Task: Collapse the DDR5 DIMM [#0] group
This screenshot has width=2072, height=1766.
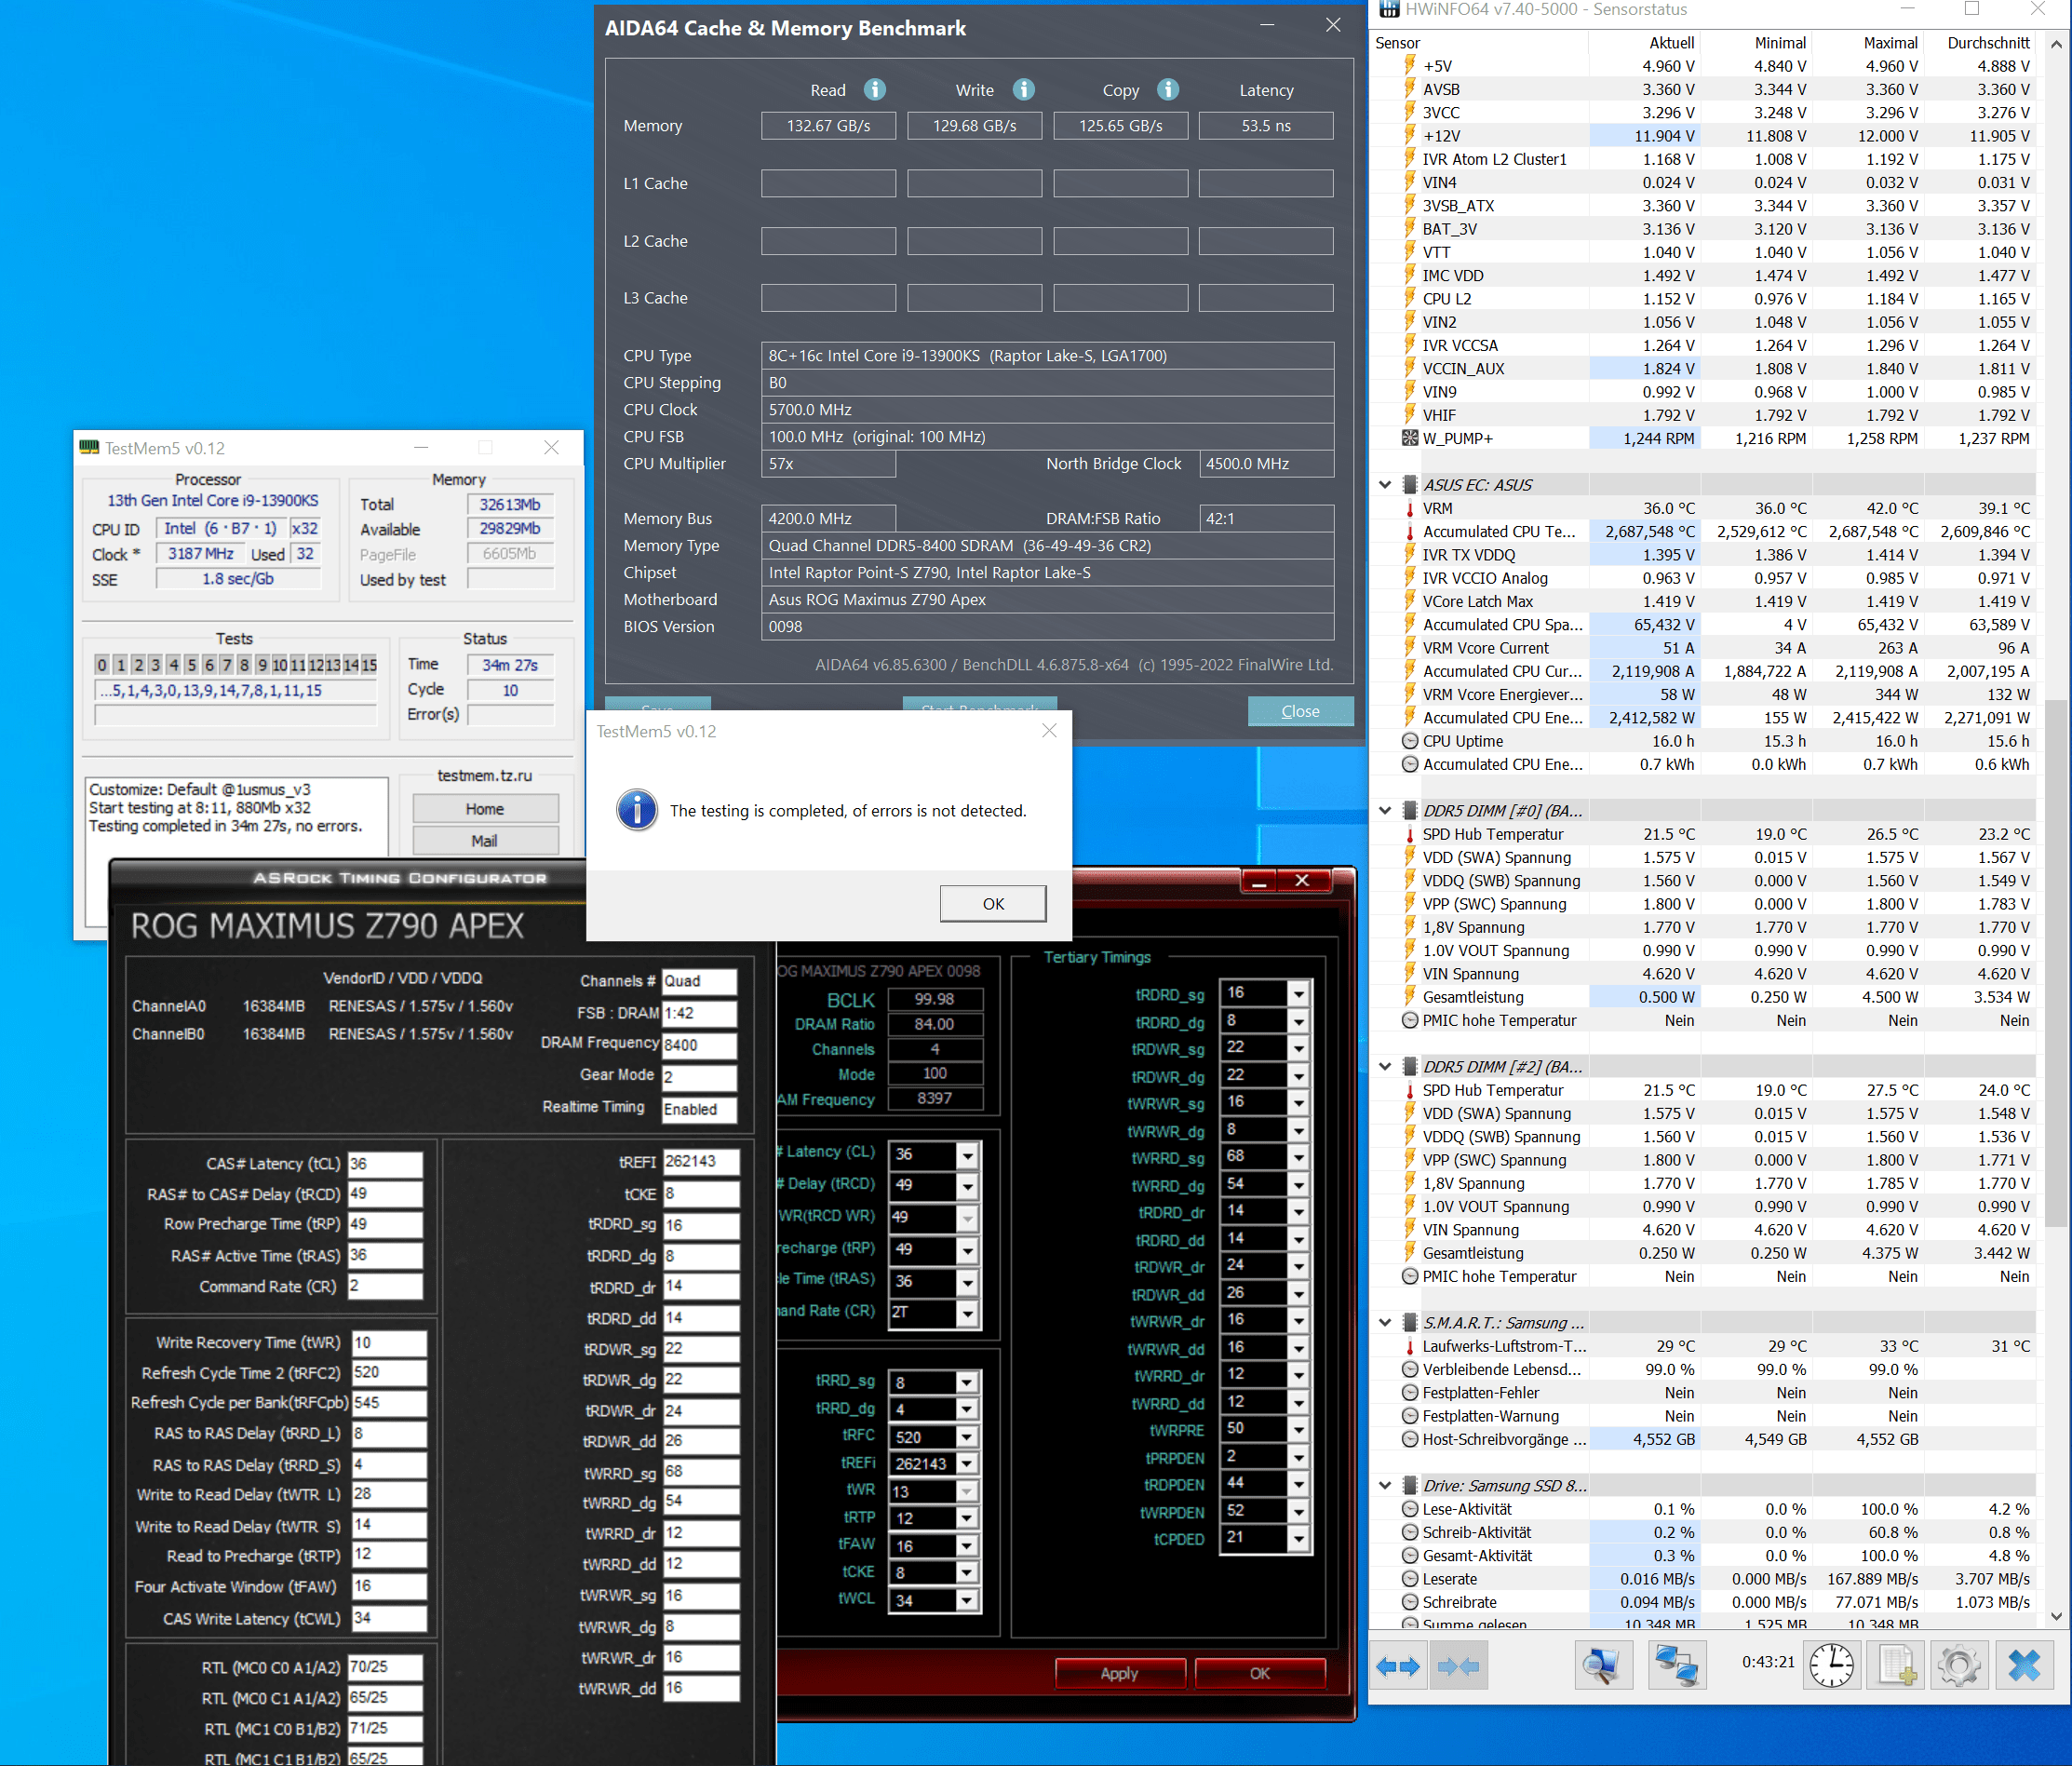Action: [x=1385, y=811]
